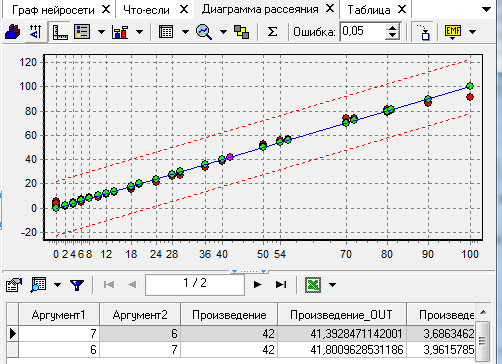
Task: Click the red point at x=100
Action: point(470,97)
